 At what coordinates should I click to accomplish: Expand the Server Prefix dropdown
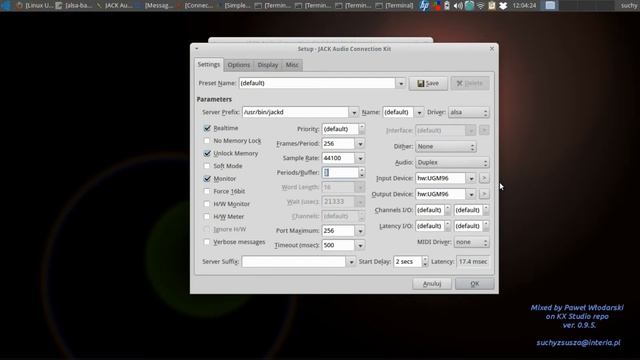354,112
